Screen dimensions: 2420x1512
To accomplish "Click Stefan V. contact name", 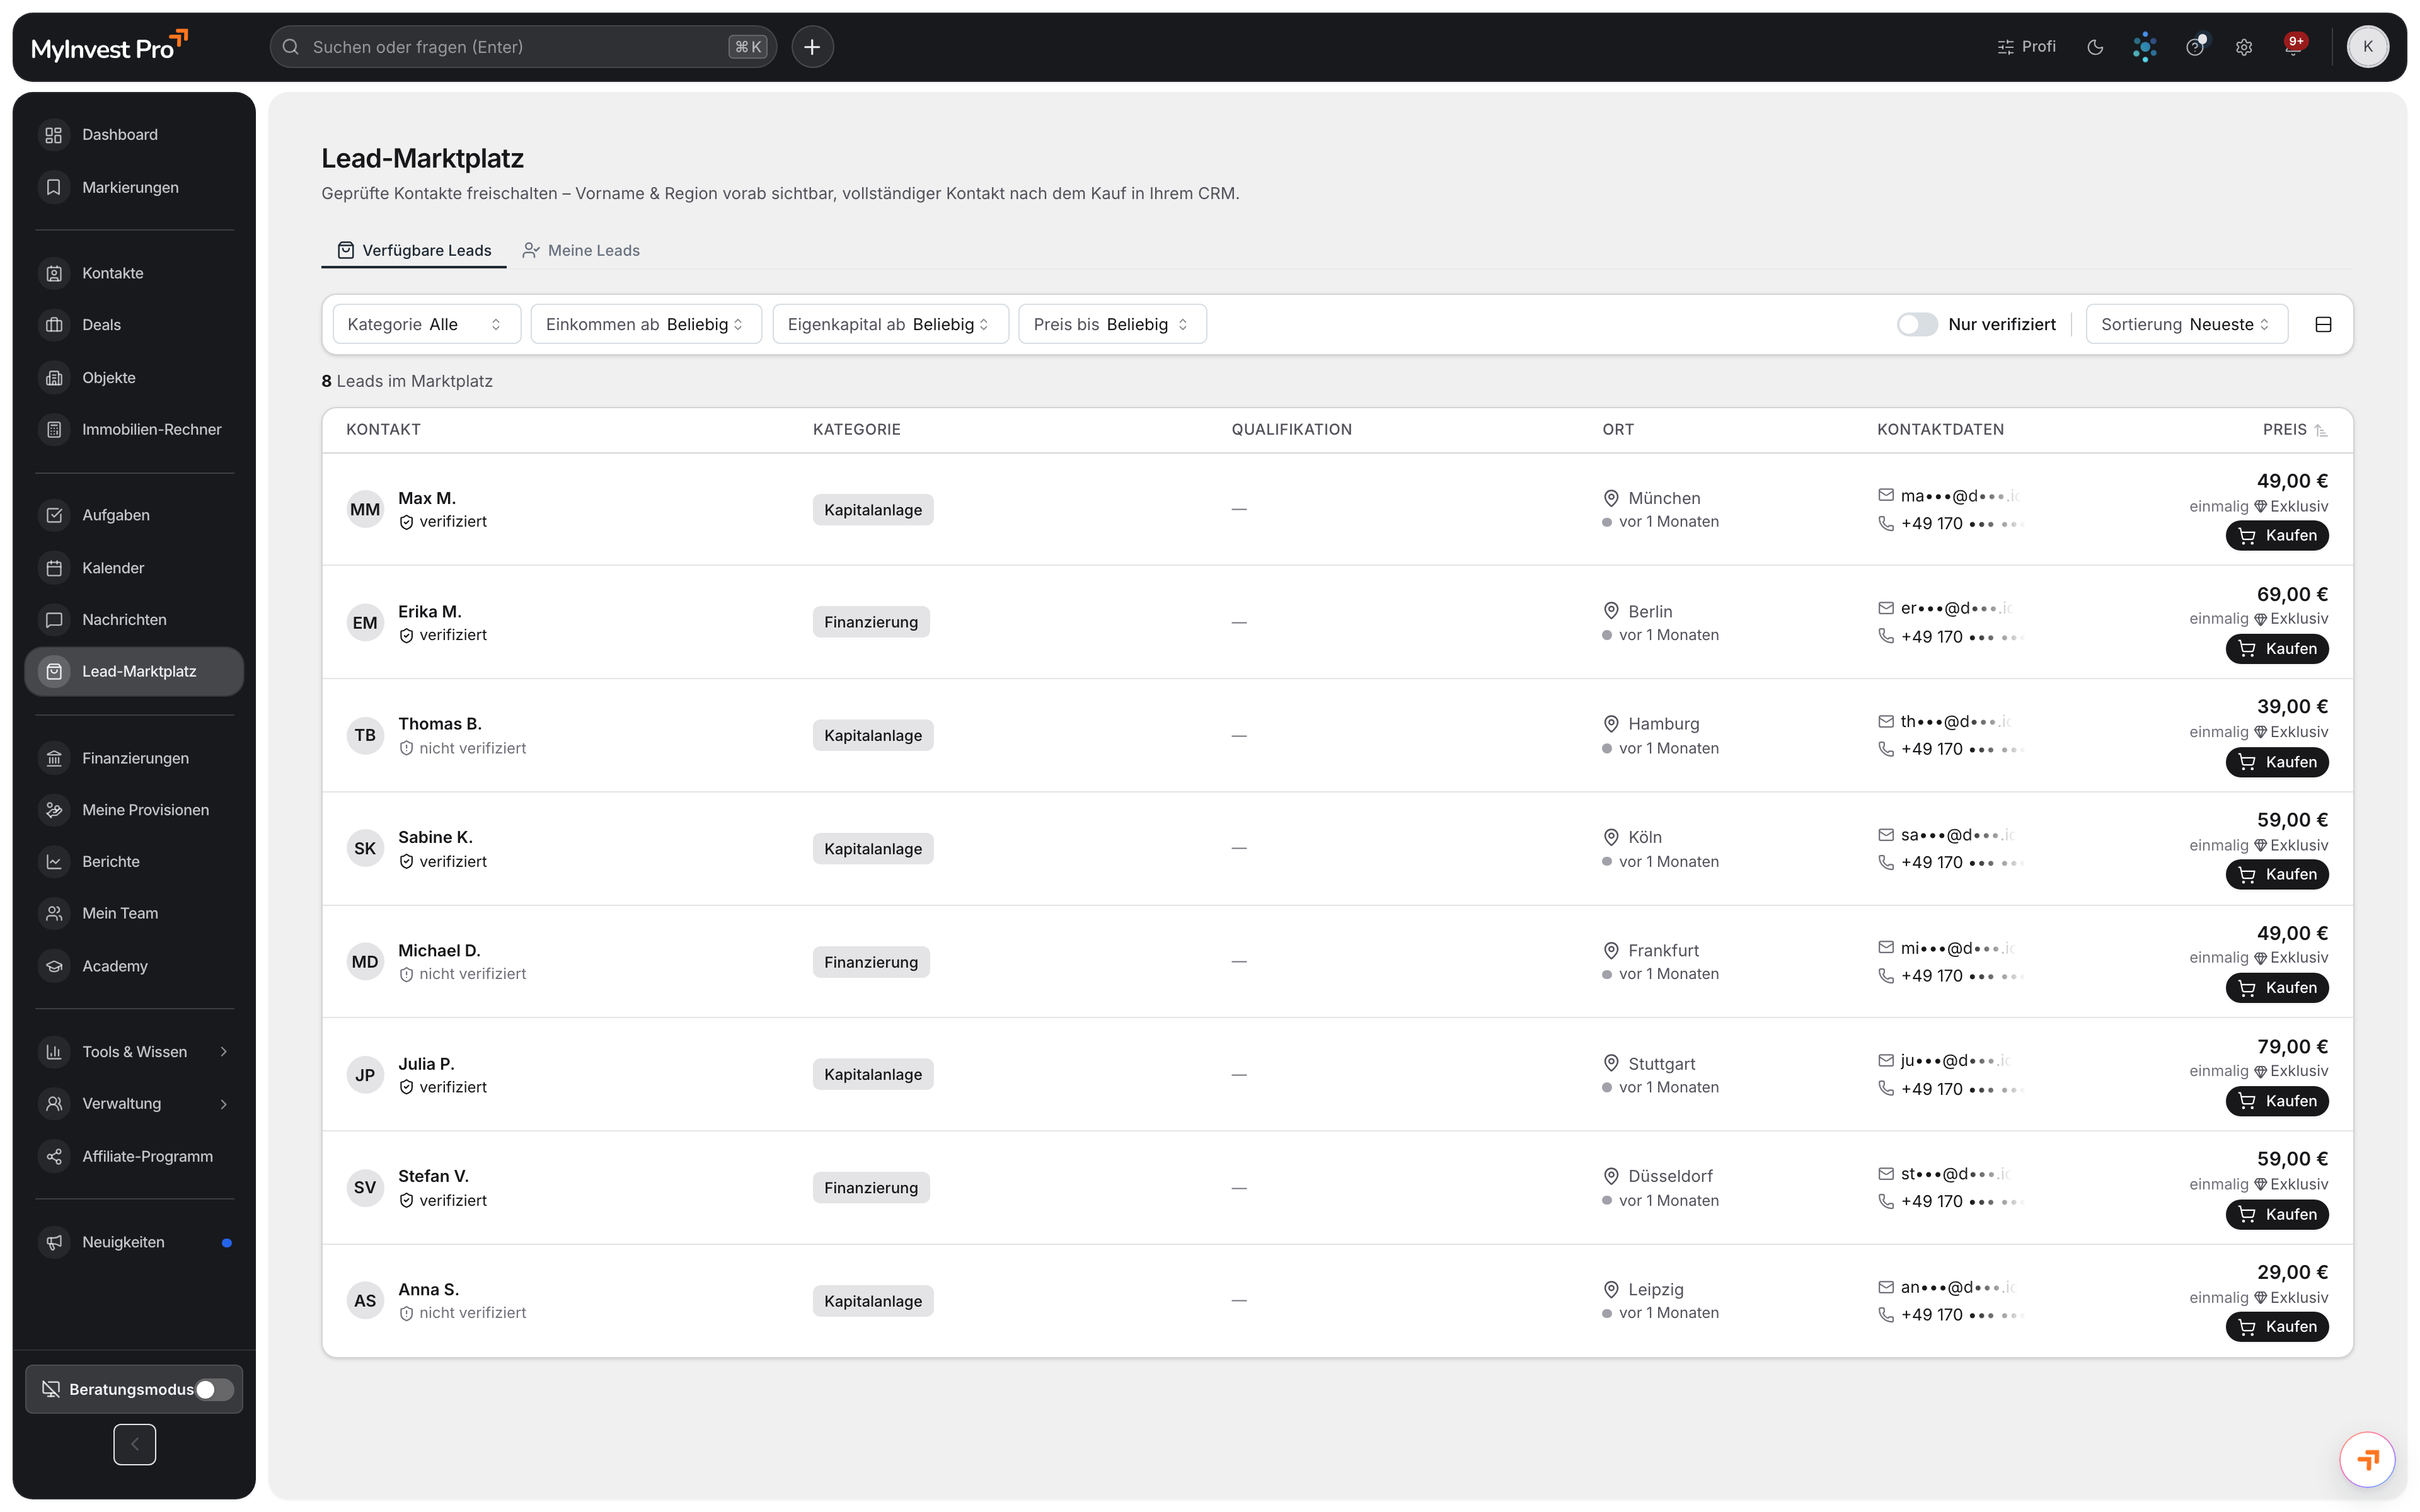I will click(x=433, y=1177).
